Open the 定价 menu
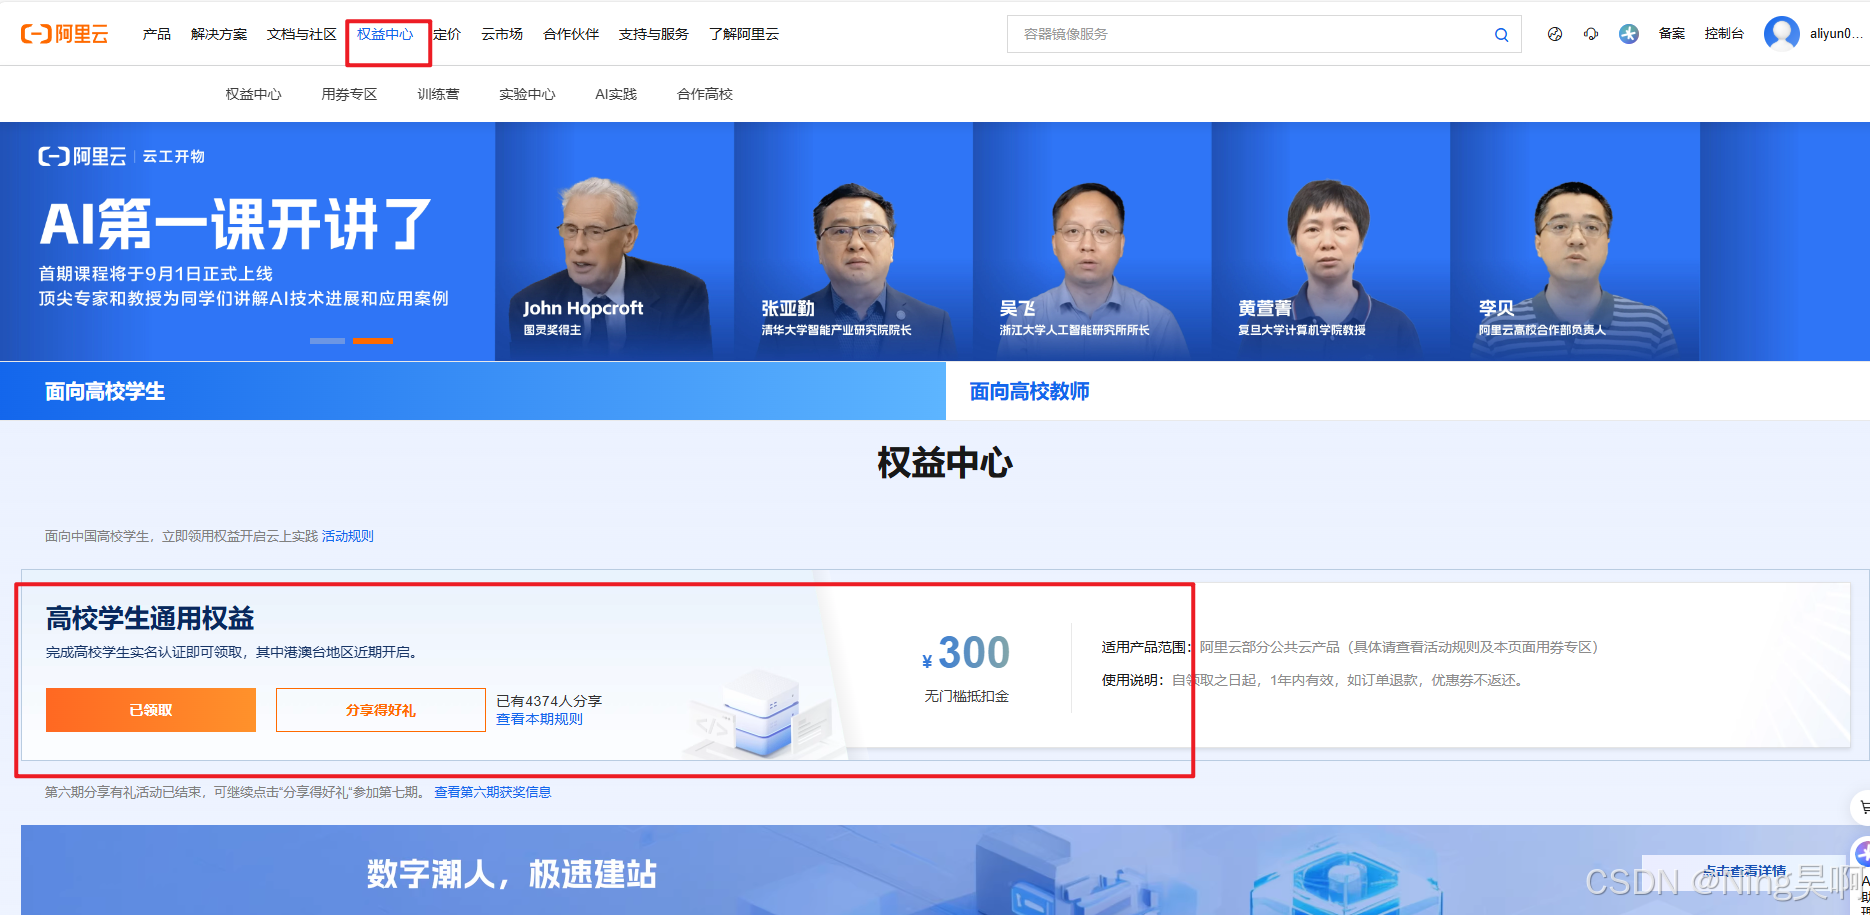Viewport: 1870px width, 915px height. point(447,34)
